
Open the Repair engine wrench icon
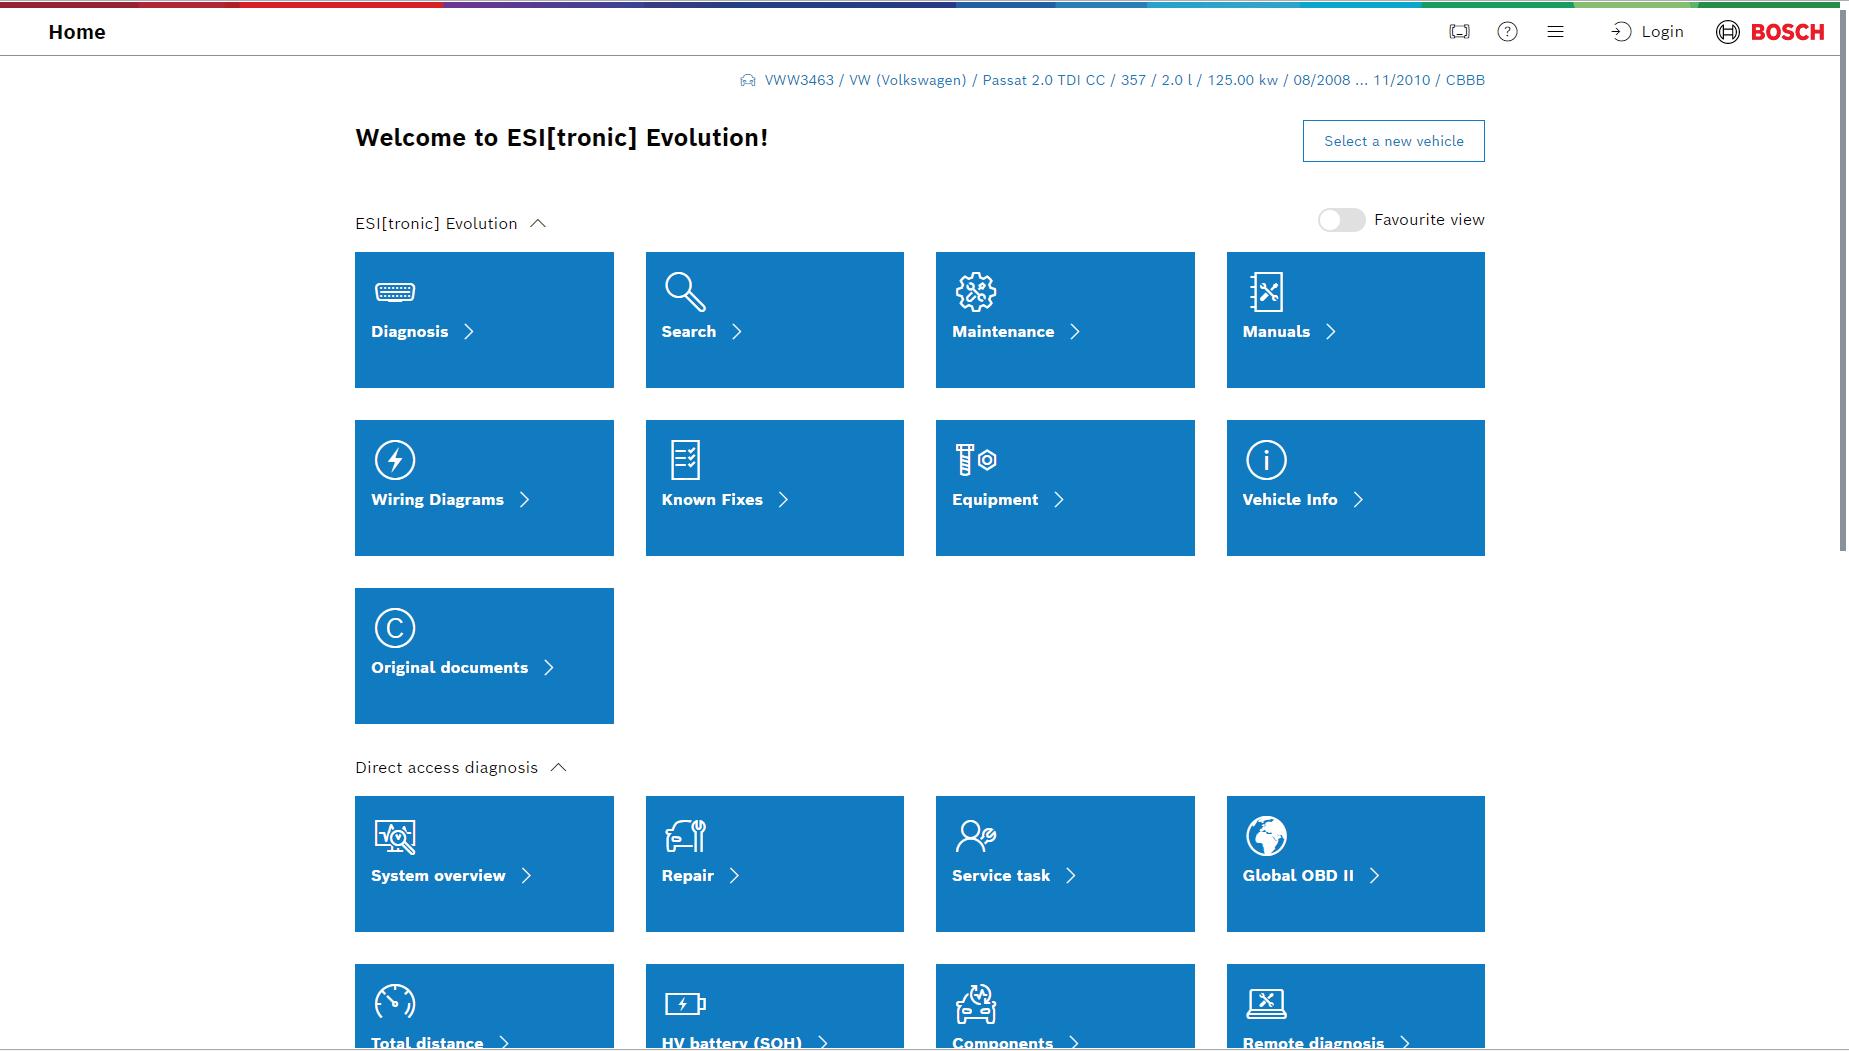(685, 836)
